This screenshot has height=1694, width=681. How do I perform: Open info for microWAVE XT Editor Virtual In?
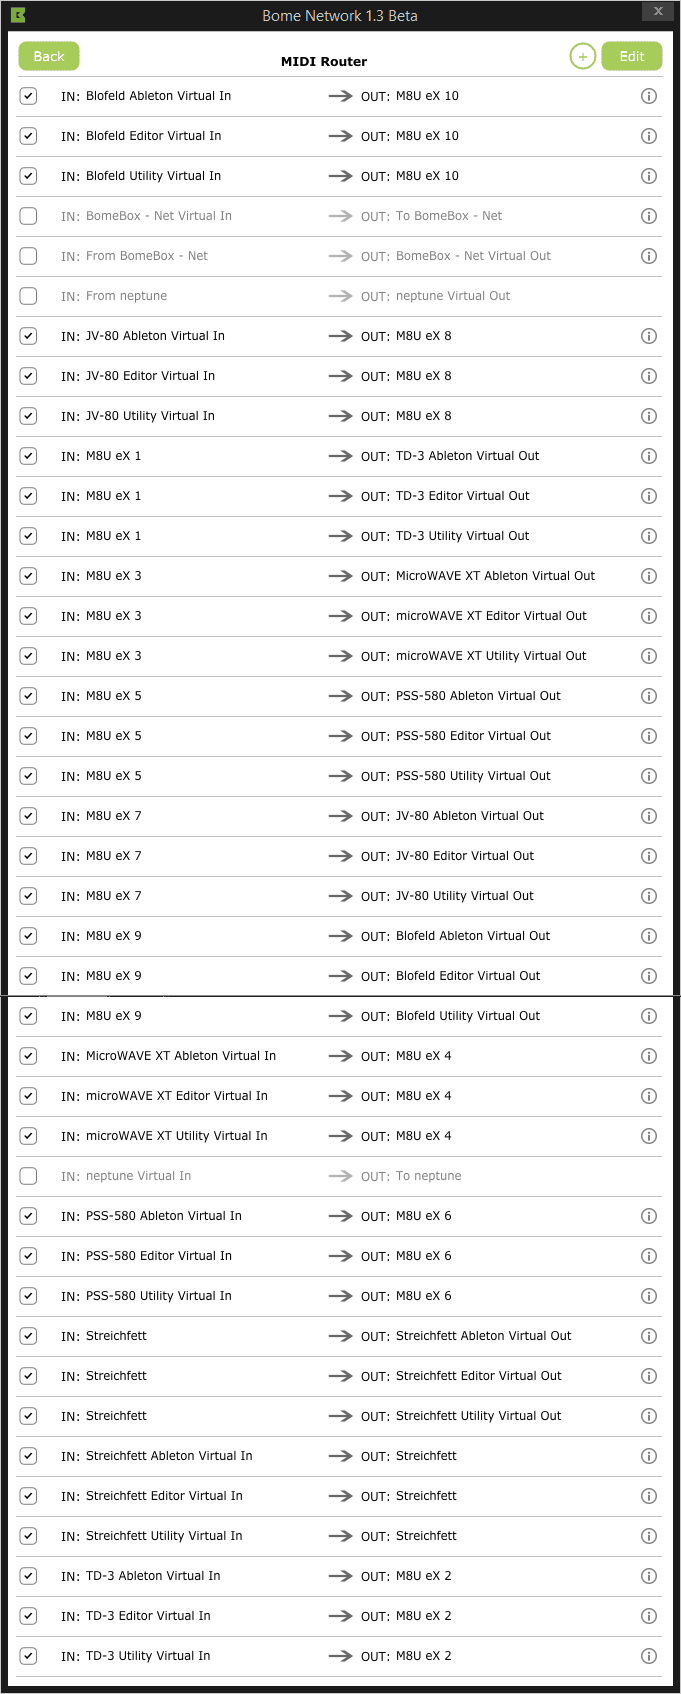tap(649, 1097)
